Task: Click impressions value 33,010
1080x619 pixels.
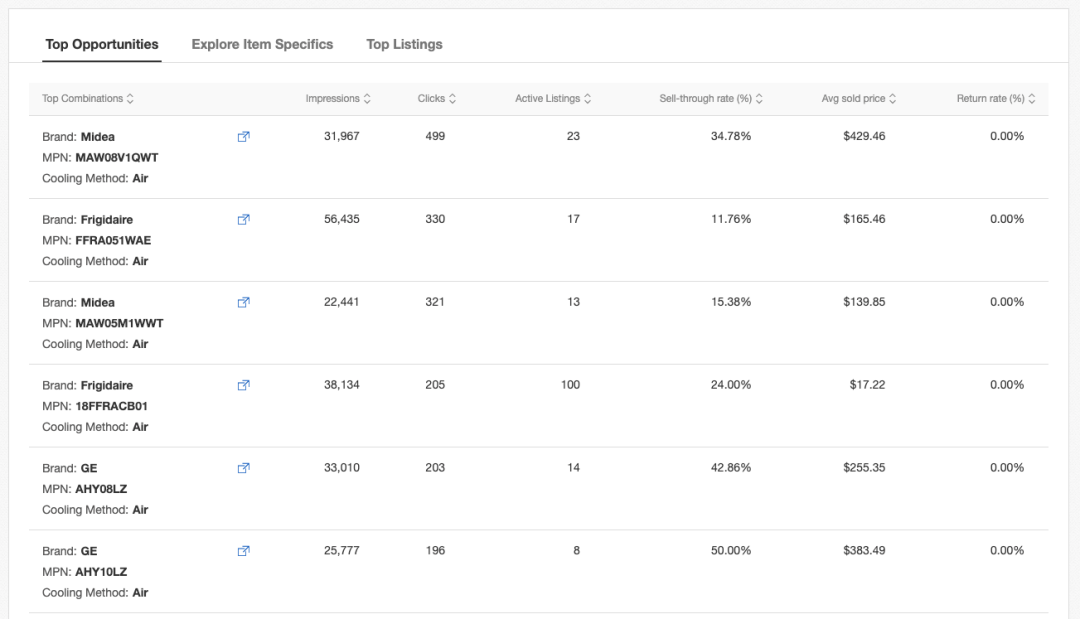Action: point(342,468)
